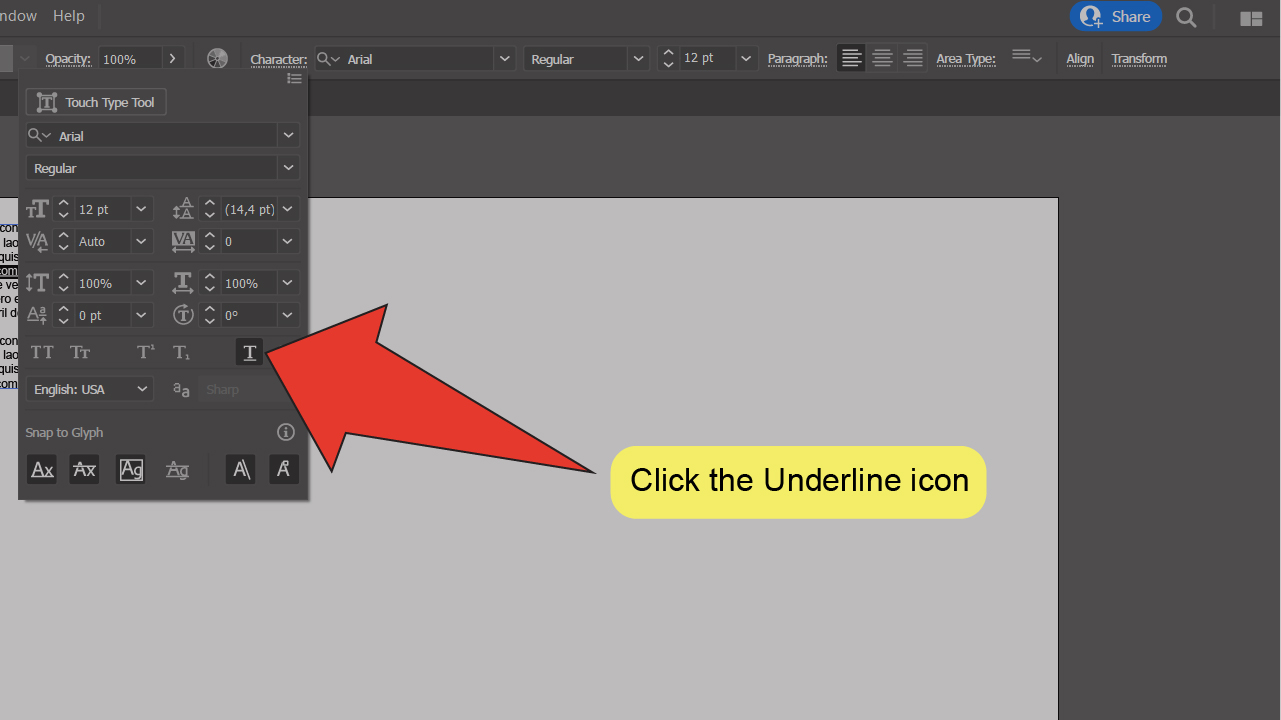The height and width of the screenshot is (720, 1281).
Task: Open the Character panel flyout menu
Action: pos(294,79)
